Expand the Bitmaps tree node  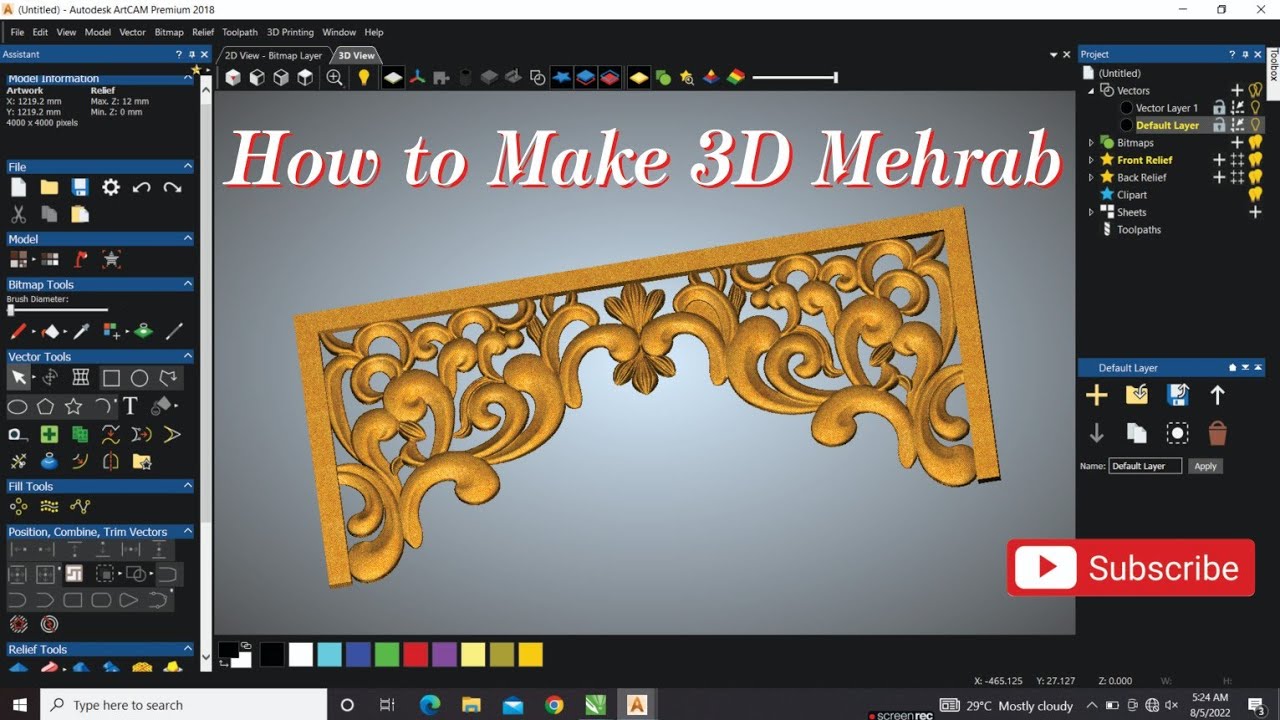pos(1091,143)
